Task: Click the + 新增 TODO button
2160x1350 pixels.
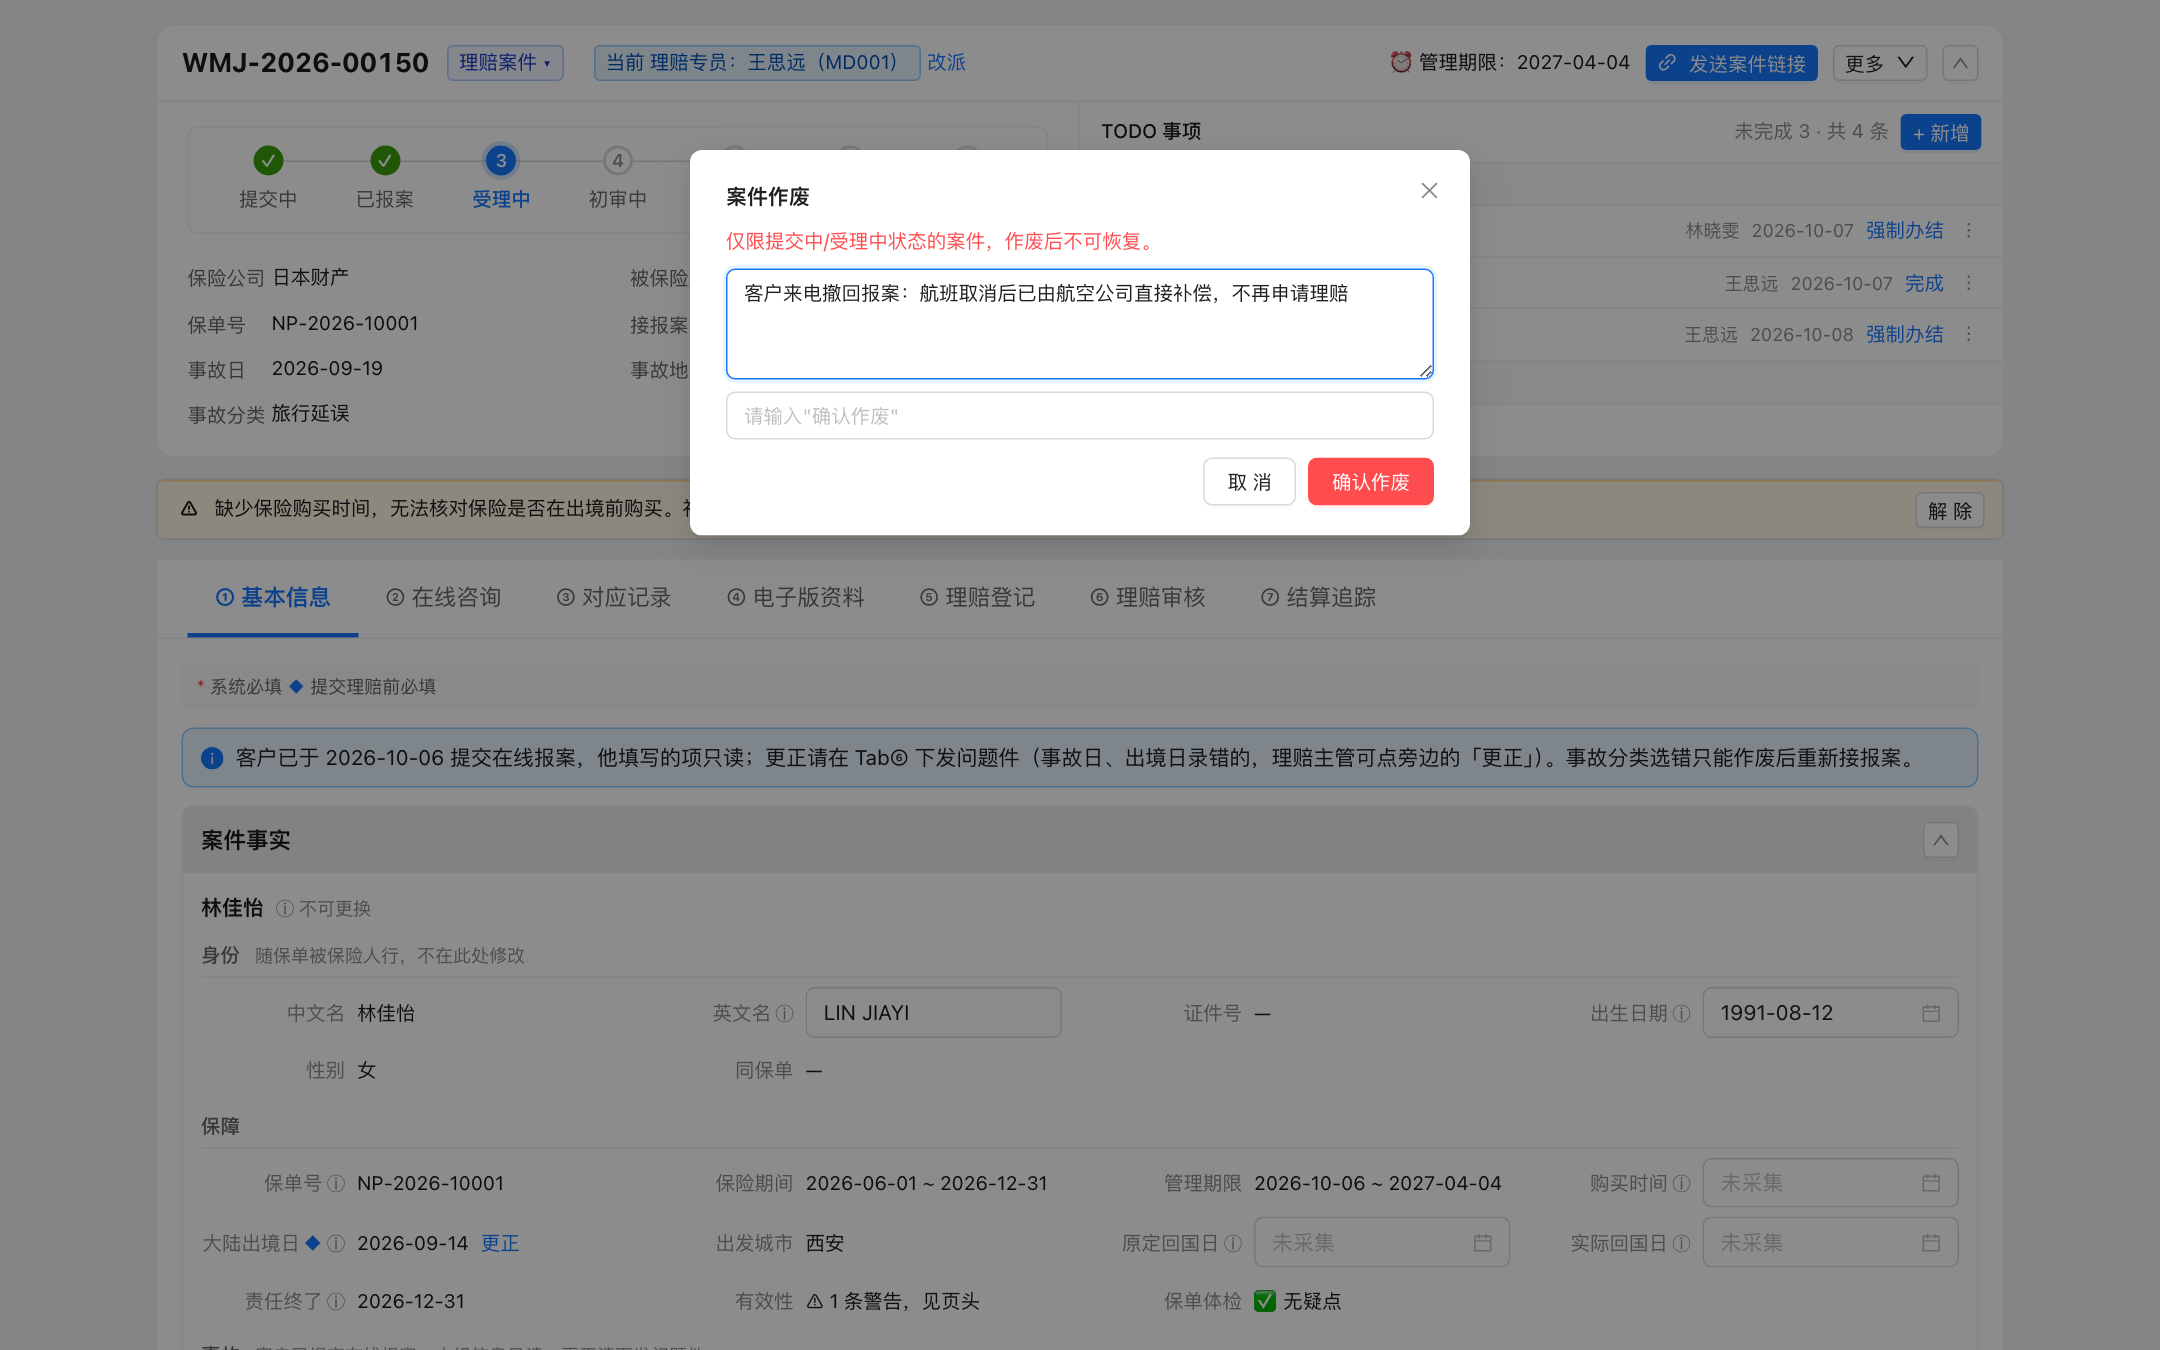Action: pos(1940,133)
